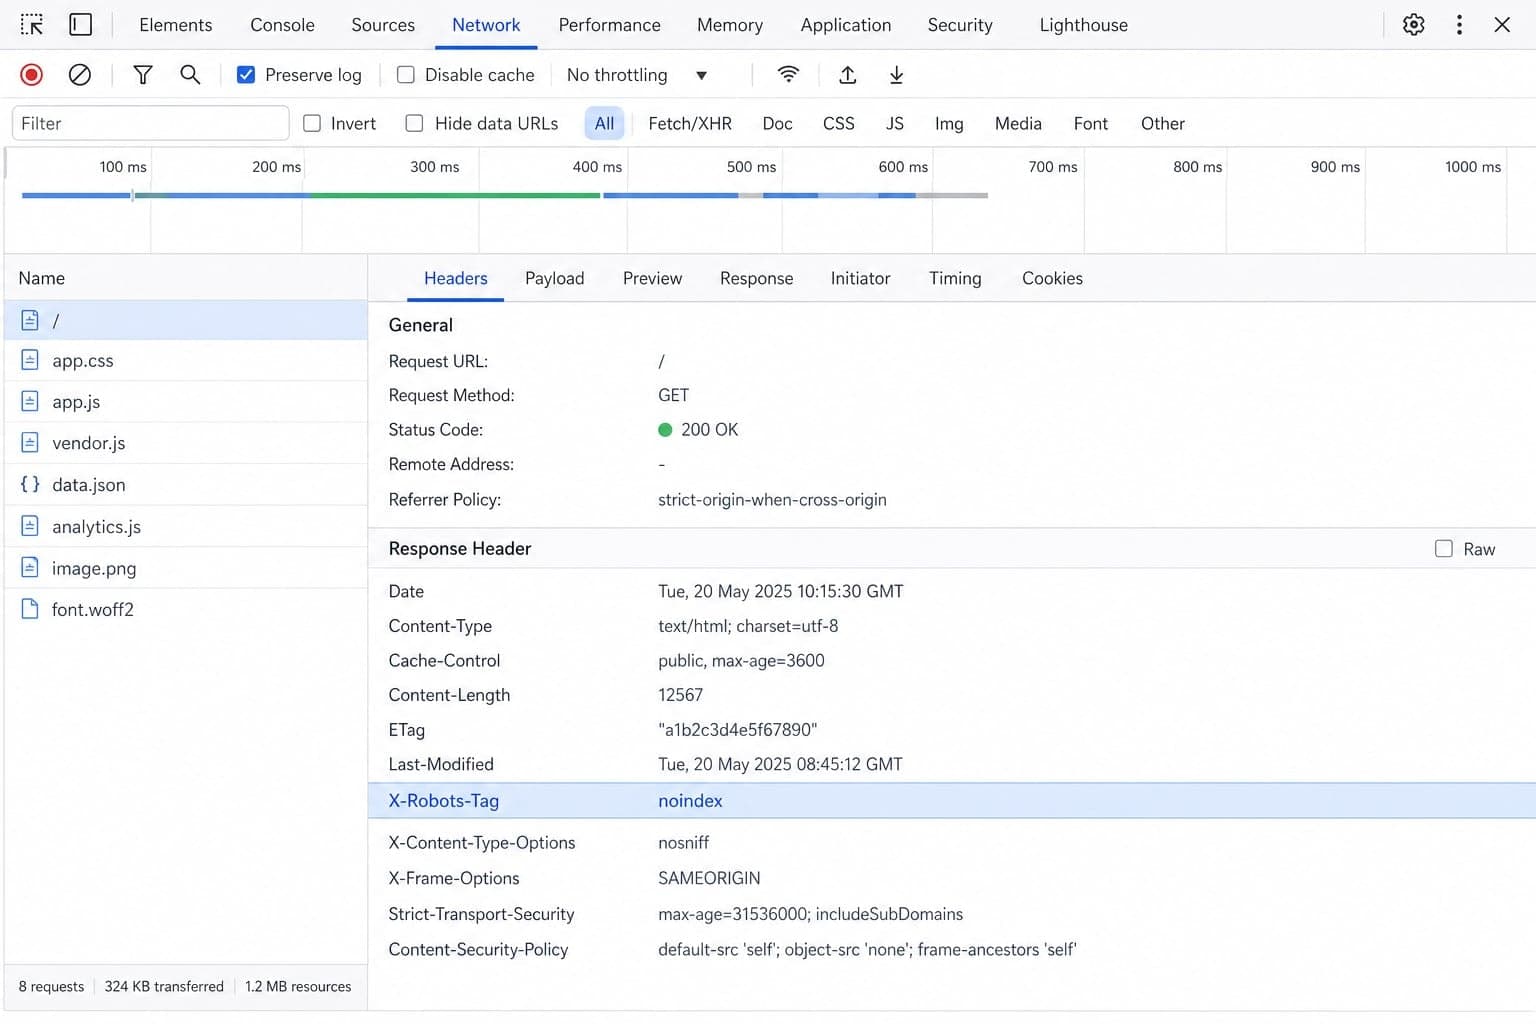Filter by Other requests
This screenshot has width=1536, height=1024.
(x=1163, y=123)
